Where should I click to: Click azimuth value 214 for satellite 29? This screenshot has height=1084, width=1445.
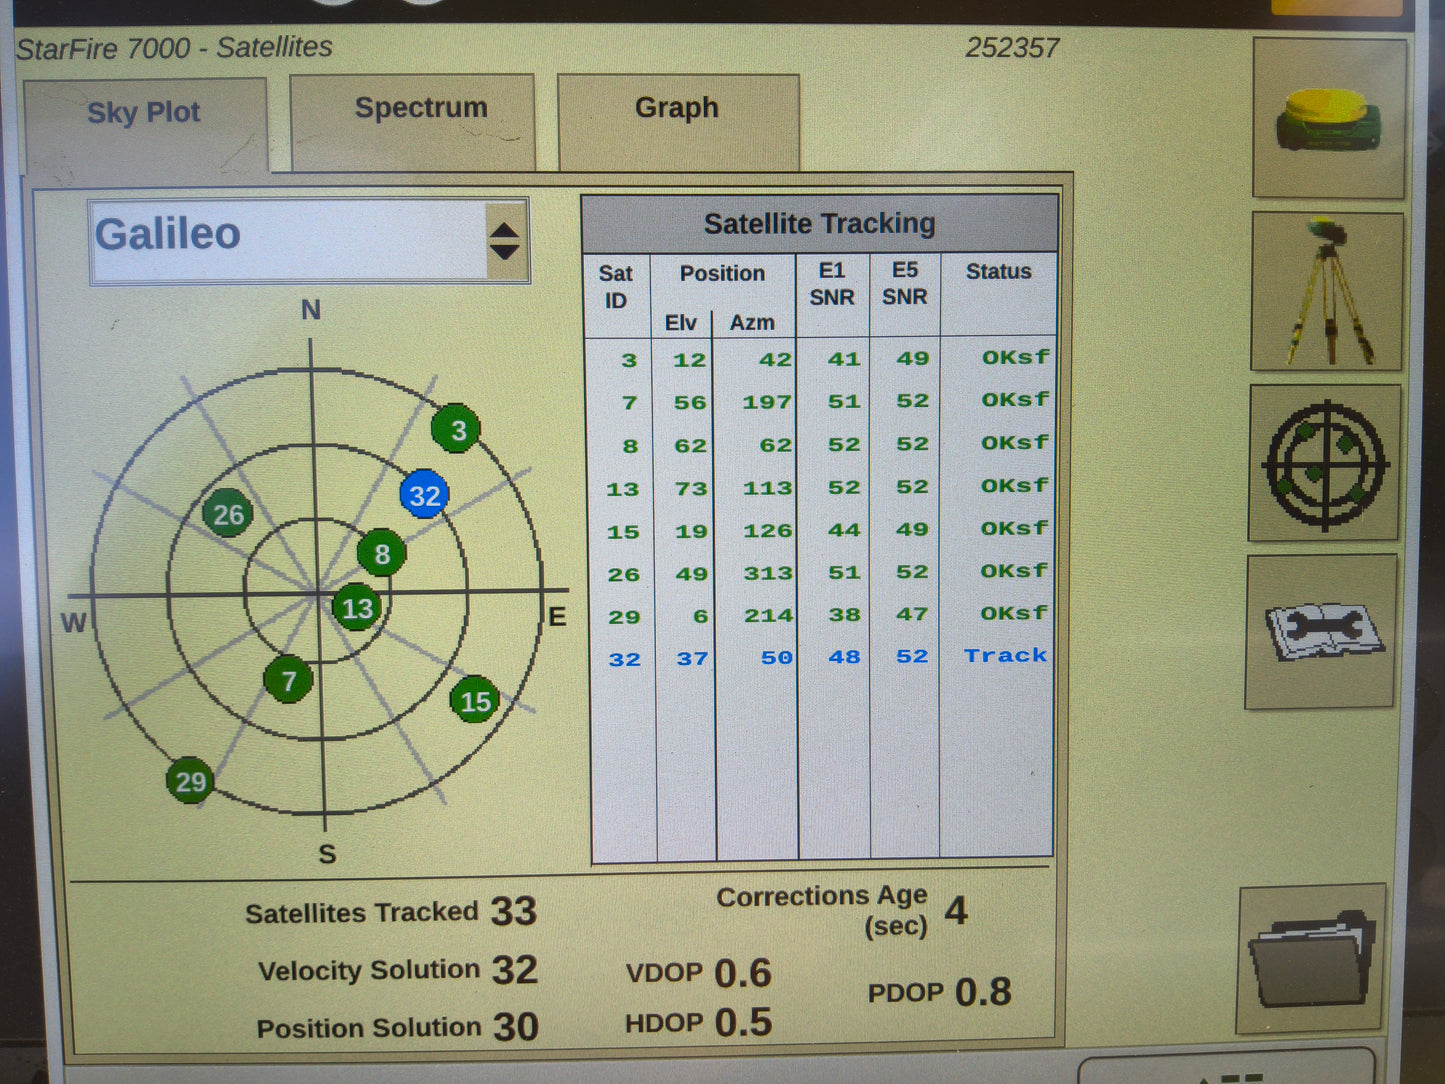point(768,616)
